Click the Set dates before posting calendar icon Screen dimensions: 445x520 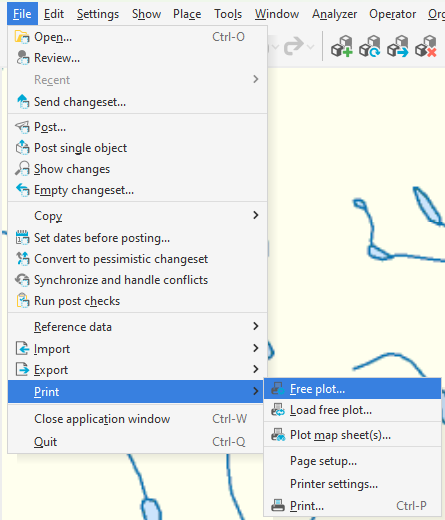pyautogui.click(x=23, y=238)
